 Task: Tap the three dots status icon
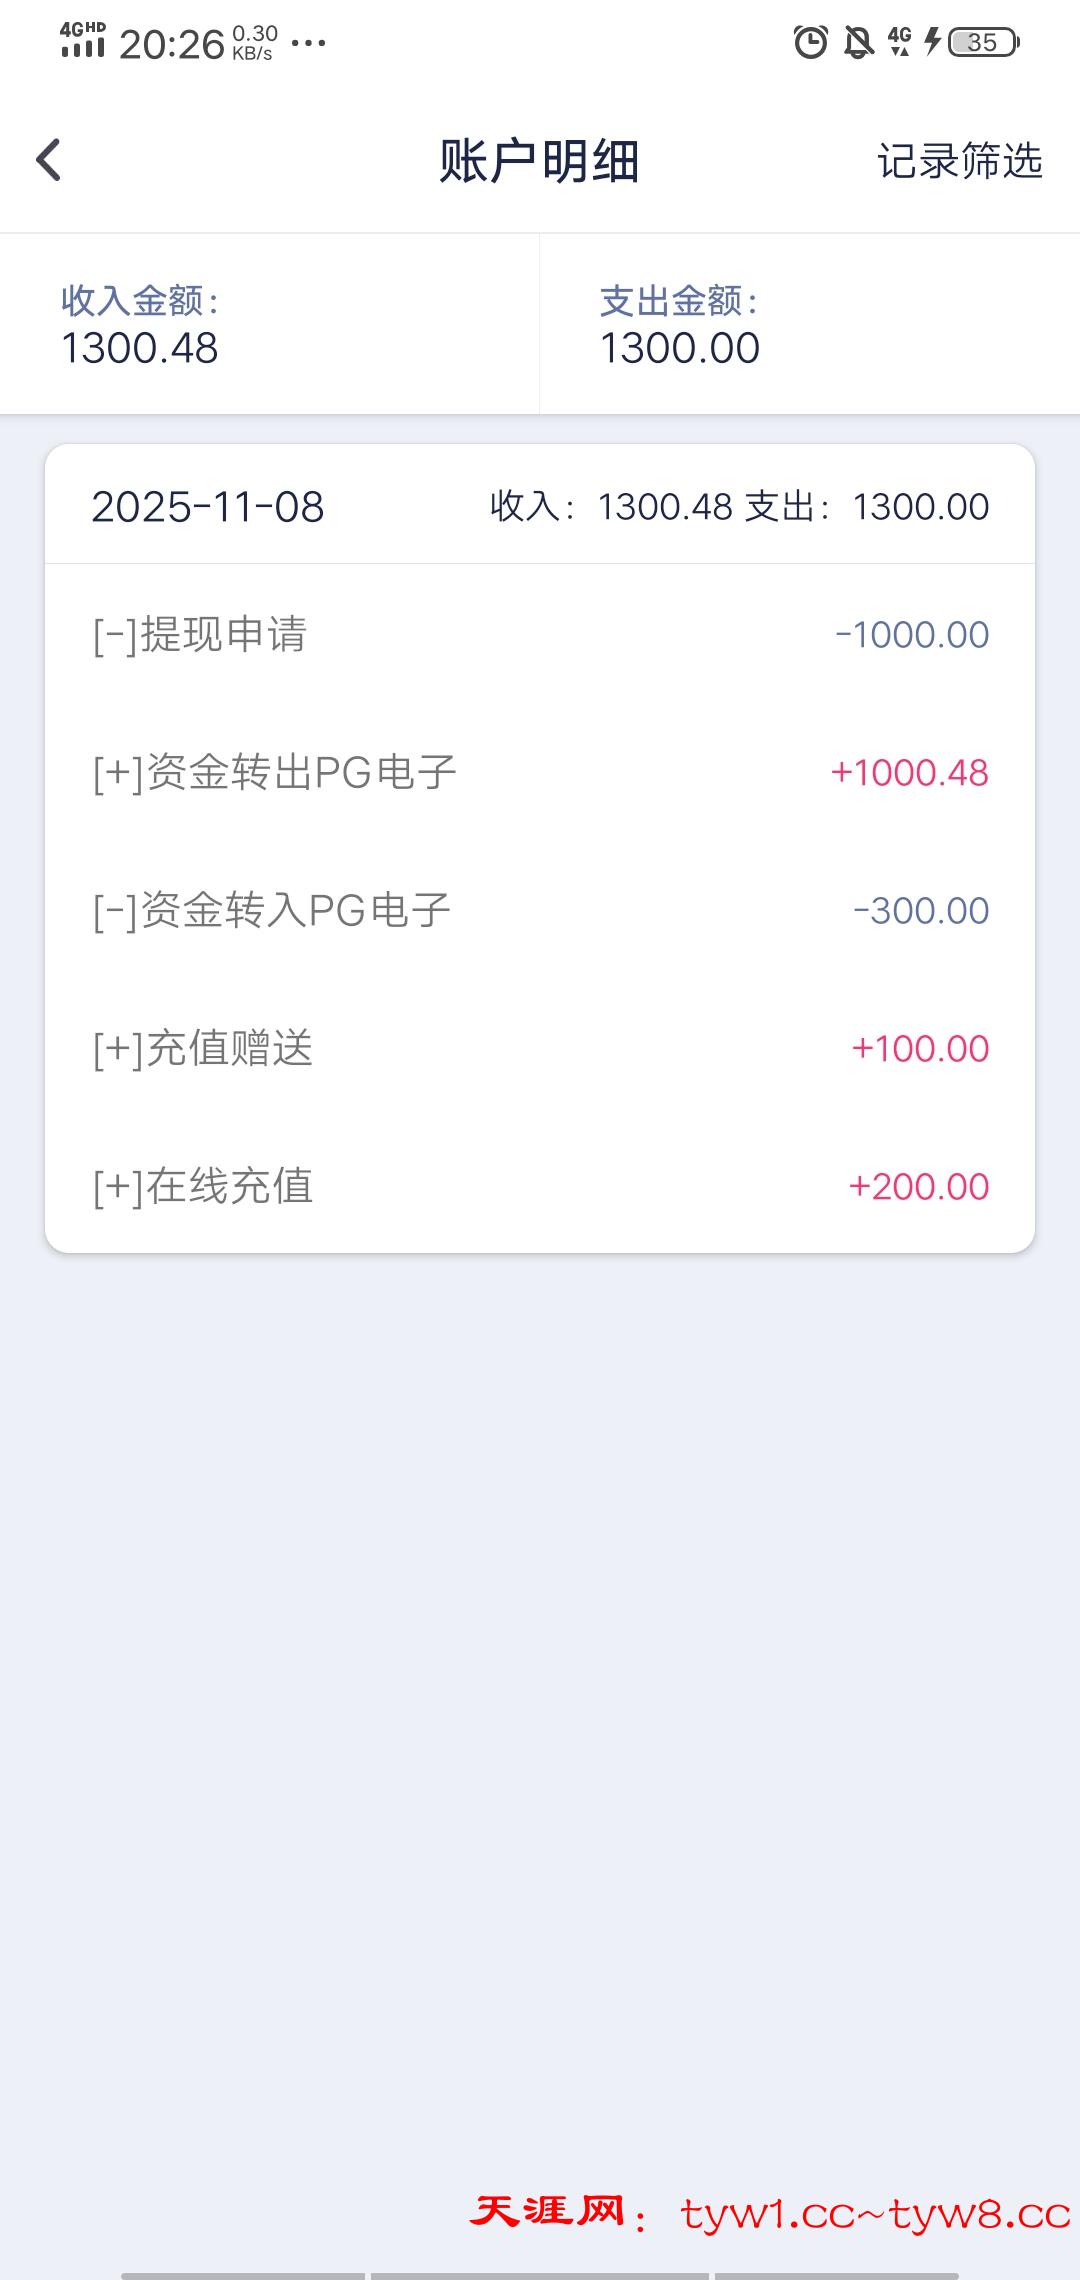tap(308, 43)
